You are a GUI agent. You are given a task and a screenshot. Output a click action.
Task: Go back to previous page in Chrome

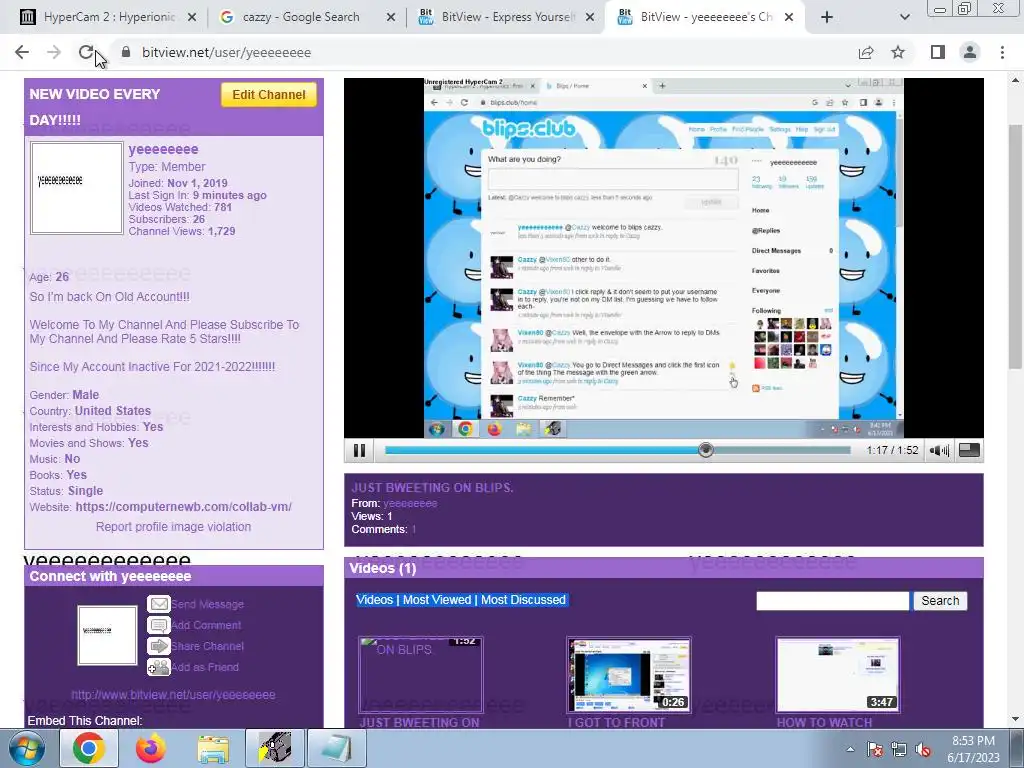(22, 52)
